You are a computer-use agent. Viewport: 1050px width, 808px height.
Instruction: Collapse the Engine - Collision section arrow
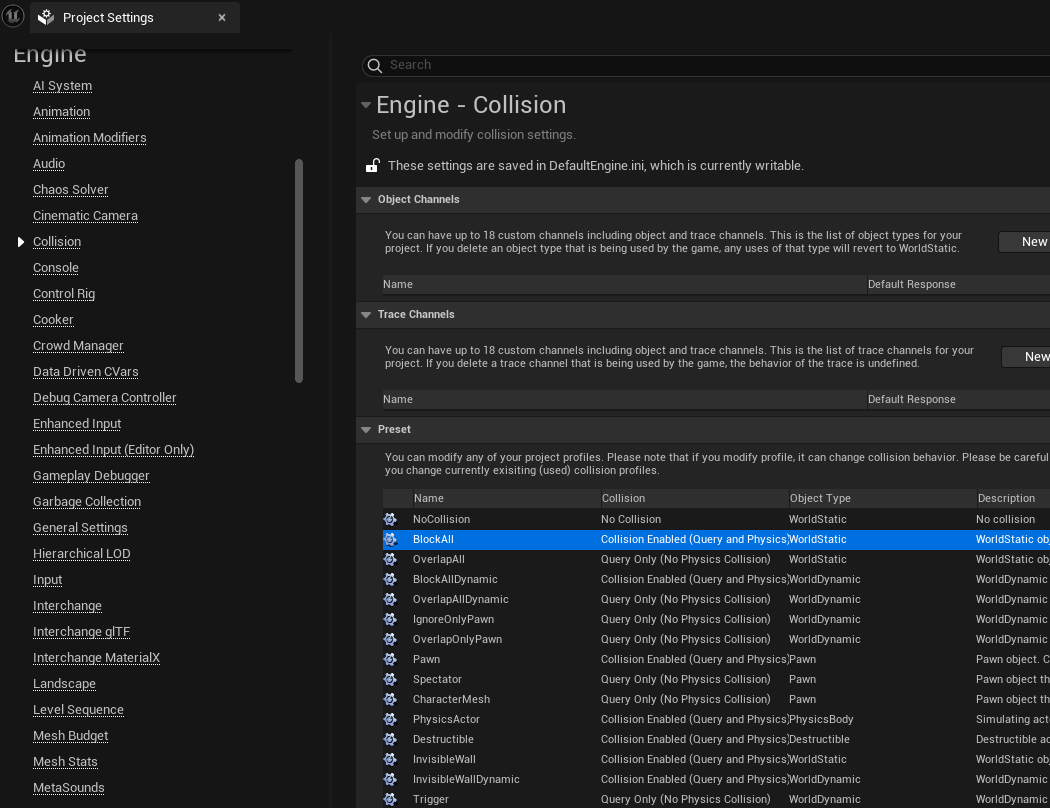click(x=366, y=105)
